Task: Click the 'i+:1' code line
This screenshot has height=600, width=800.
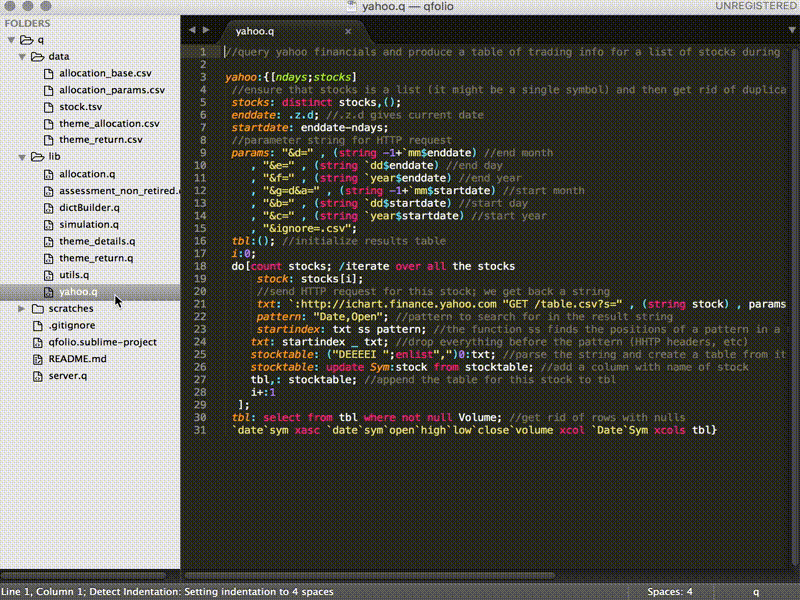Action: [x=263, y=392]
